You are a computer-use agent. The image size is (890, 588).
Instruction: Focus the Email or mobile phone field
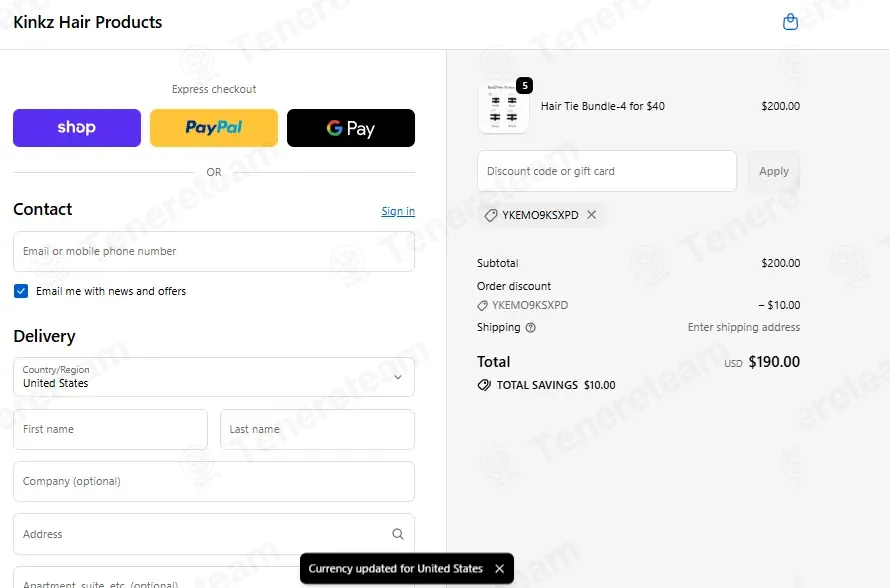[x=214, y=251]
